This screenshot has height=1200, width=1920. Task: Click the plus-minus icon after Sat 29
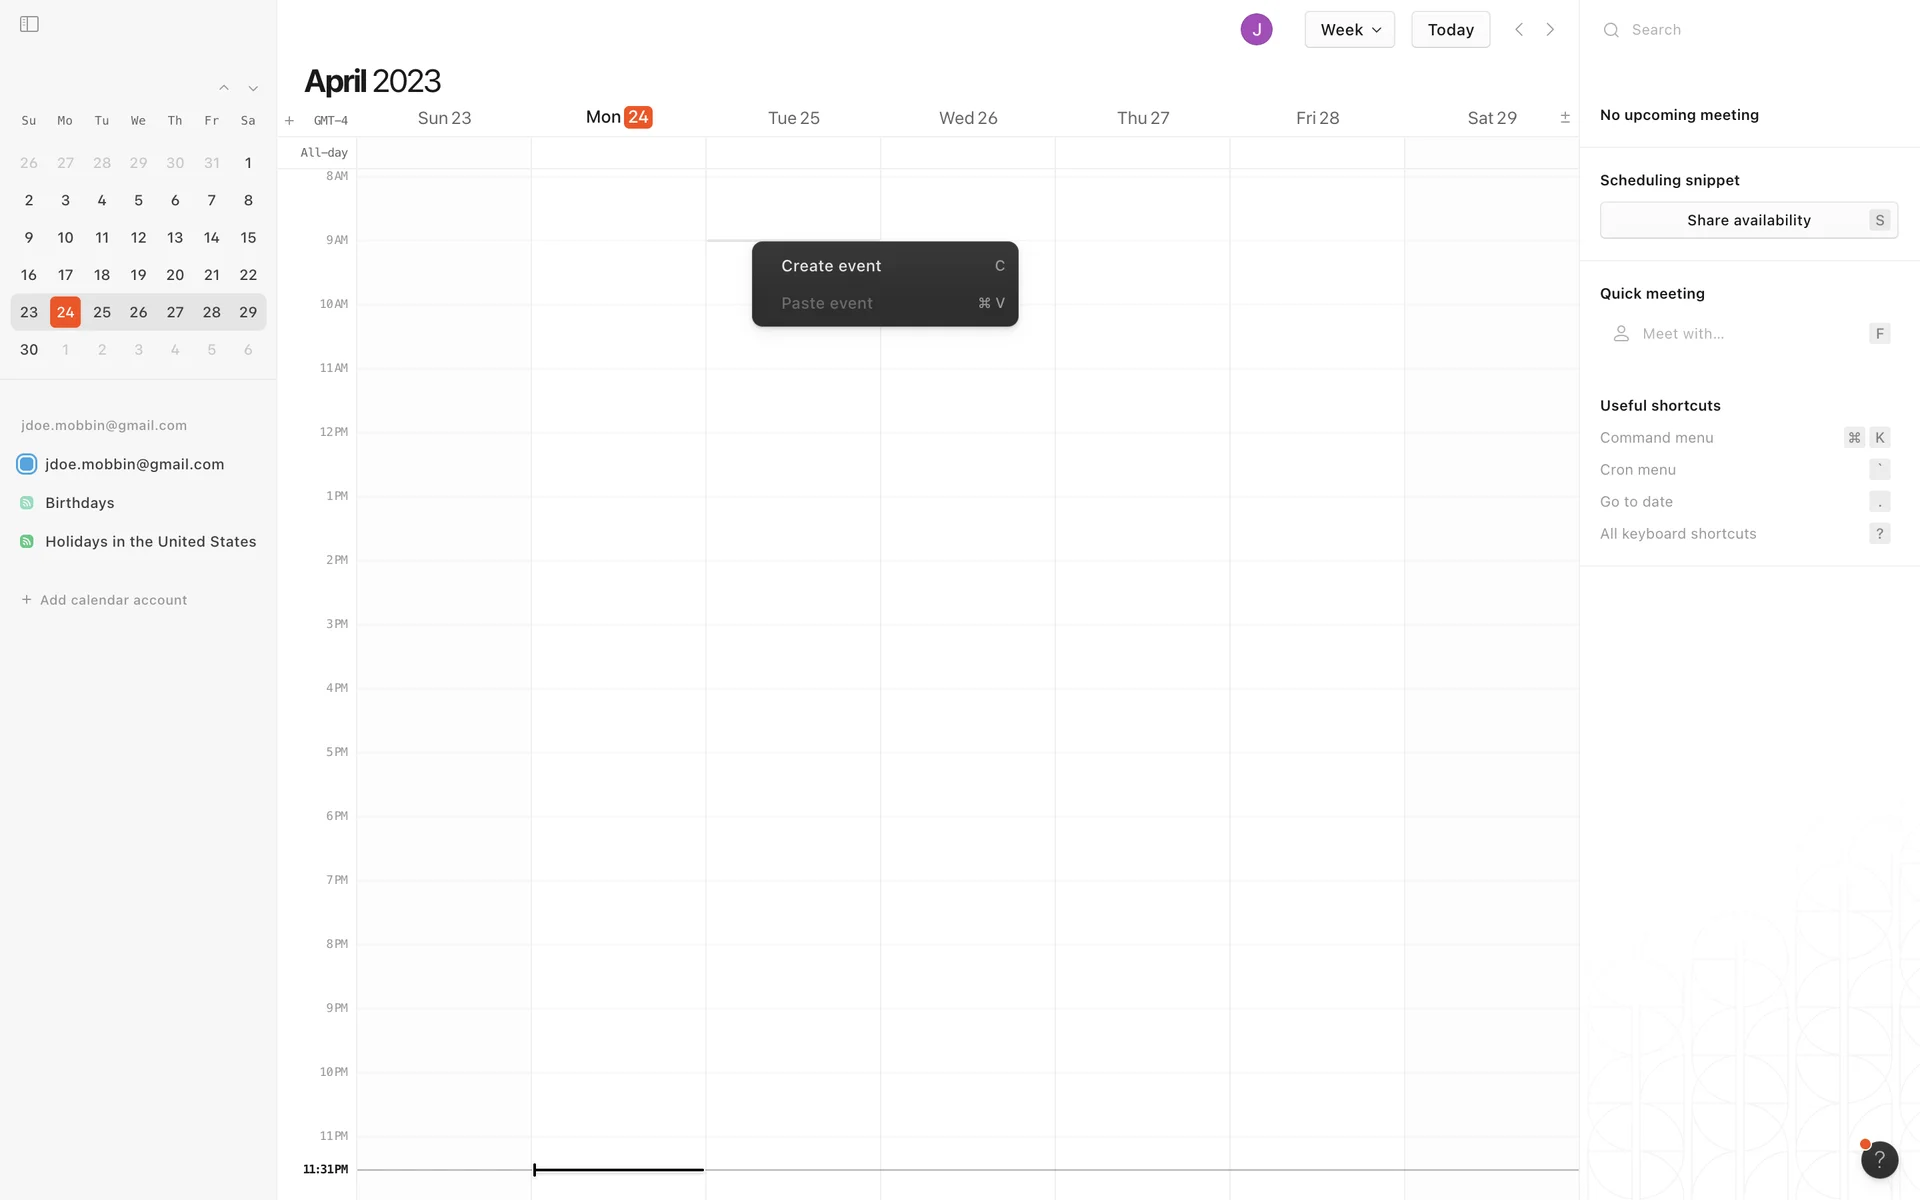click(1565, 118)
